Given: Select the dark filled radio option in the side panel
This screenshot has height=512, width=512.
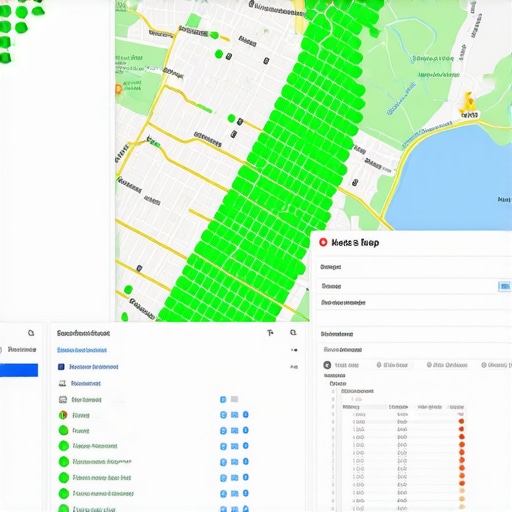Looking at the screenshot, I should (327, 365).
